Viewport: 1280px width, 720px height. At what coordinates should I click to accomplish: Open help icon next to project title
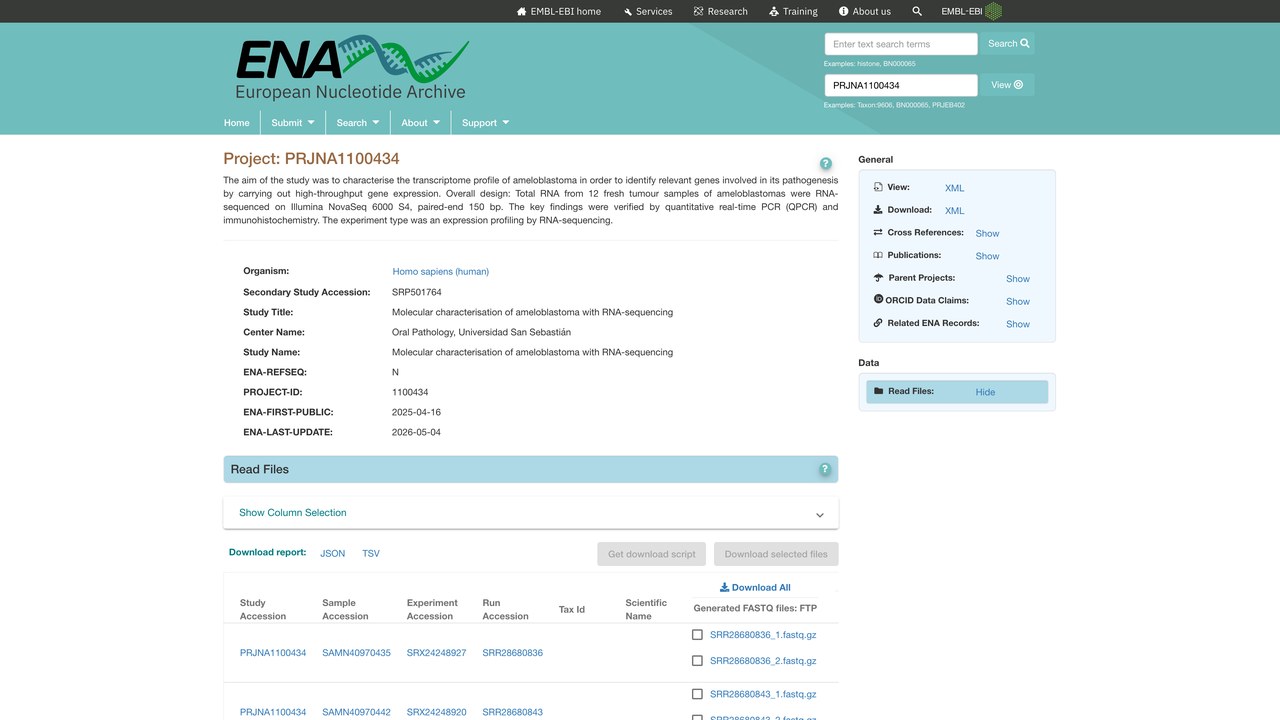coord(825,164)
